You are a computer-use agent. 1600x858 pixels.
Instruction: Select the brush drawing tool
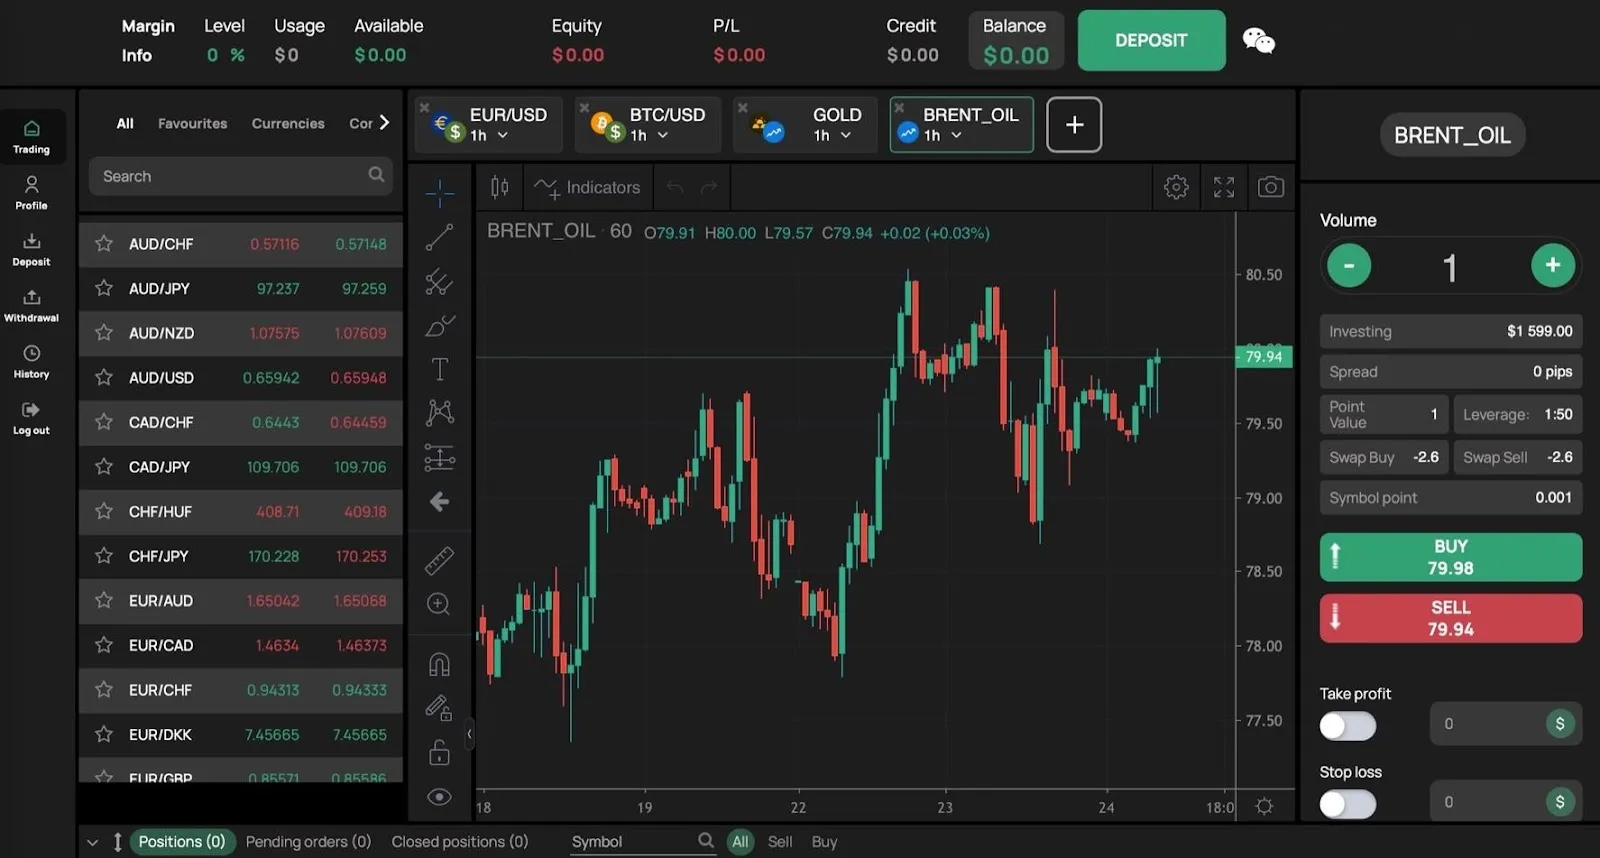click(439, 326)
